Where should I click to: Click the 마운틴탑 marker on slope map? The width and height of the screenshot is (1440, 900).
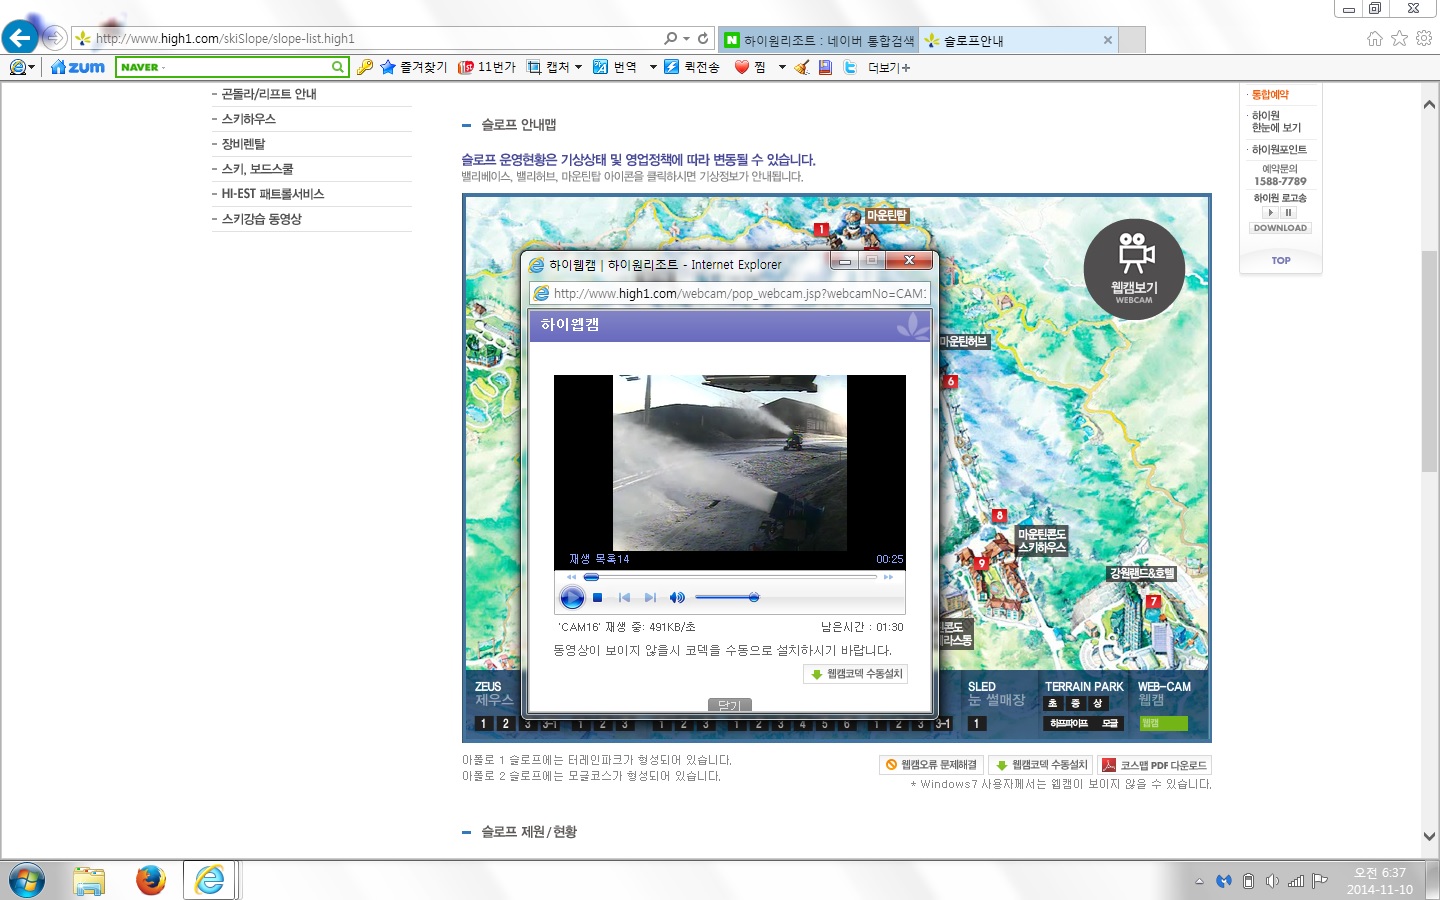(886, 215)
